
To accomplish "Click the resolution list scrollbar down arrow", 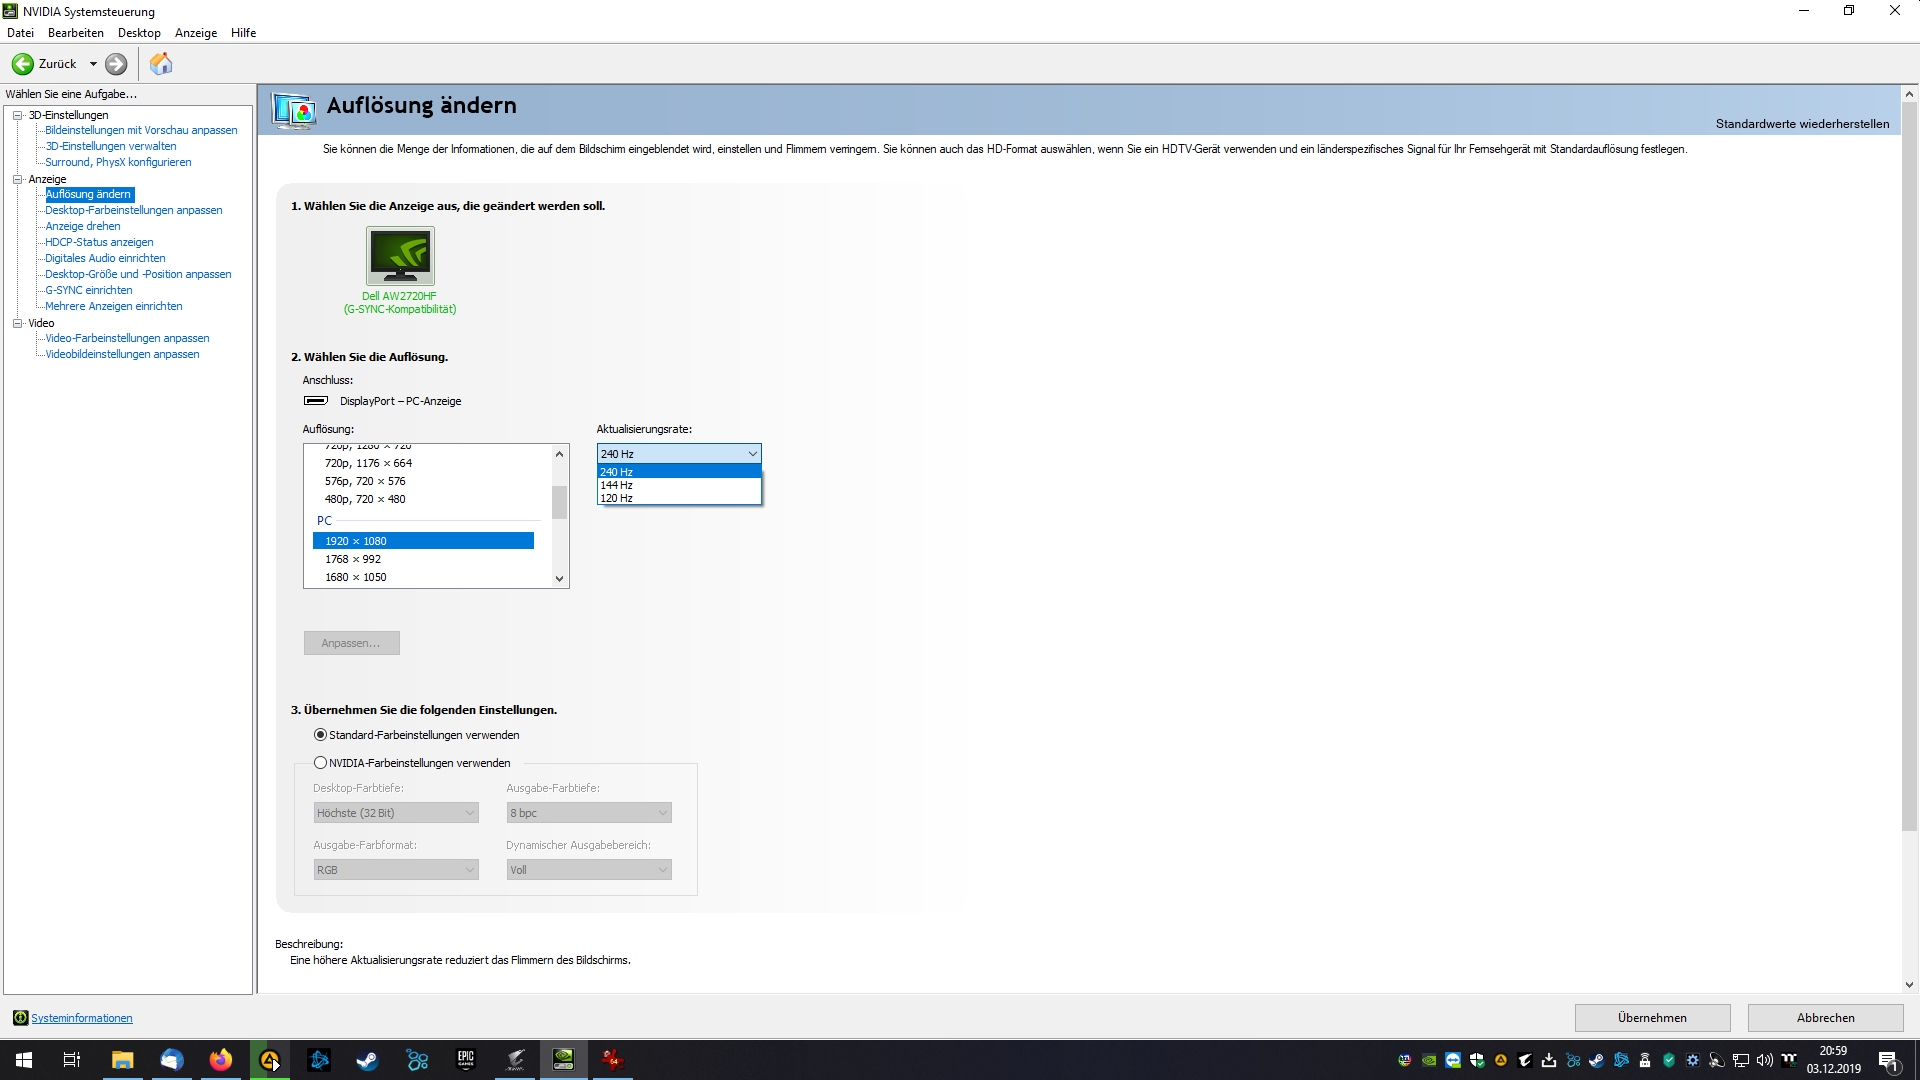I will pyautogui.click(x=559, y=578).
